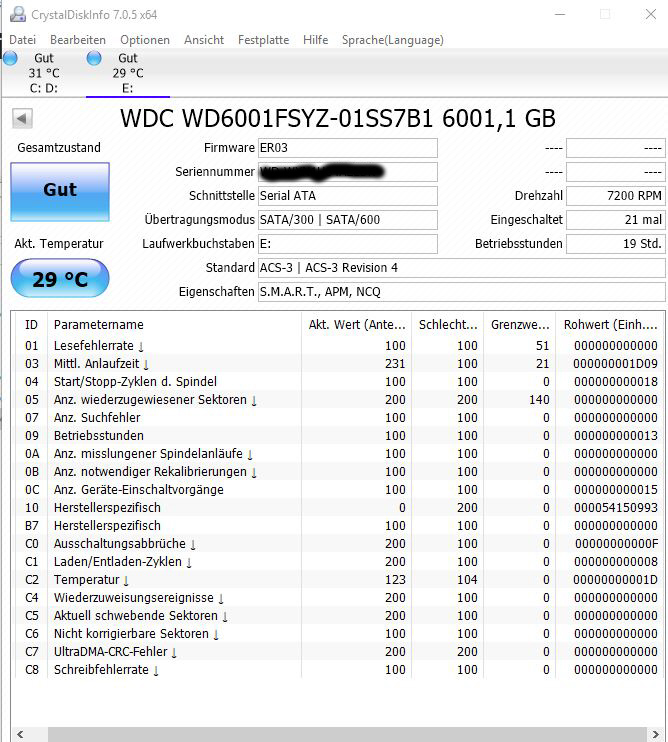Select the Herstellerspezifisch row with ID 10
This screenshot has width=668, height=742.
coord(339,507)
